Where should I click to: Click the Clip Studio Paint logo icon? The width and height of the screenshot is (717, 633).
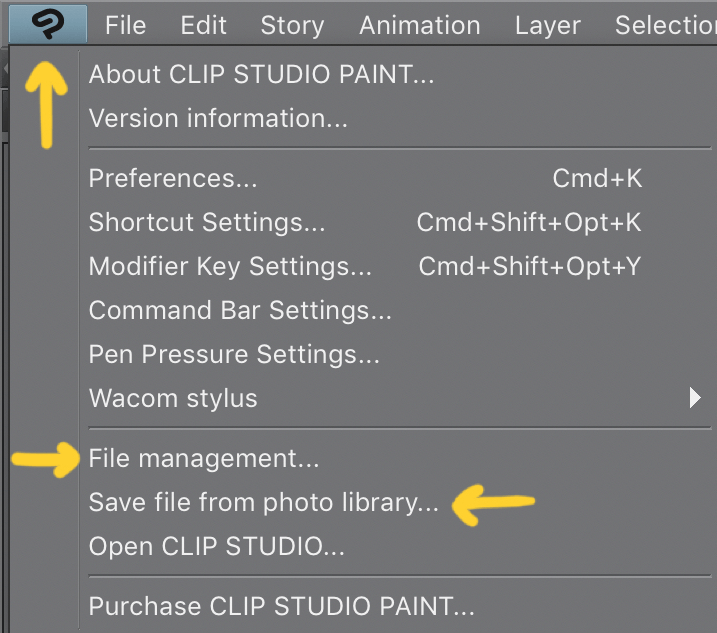pyautogui.click(x=47, y=25)
